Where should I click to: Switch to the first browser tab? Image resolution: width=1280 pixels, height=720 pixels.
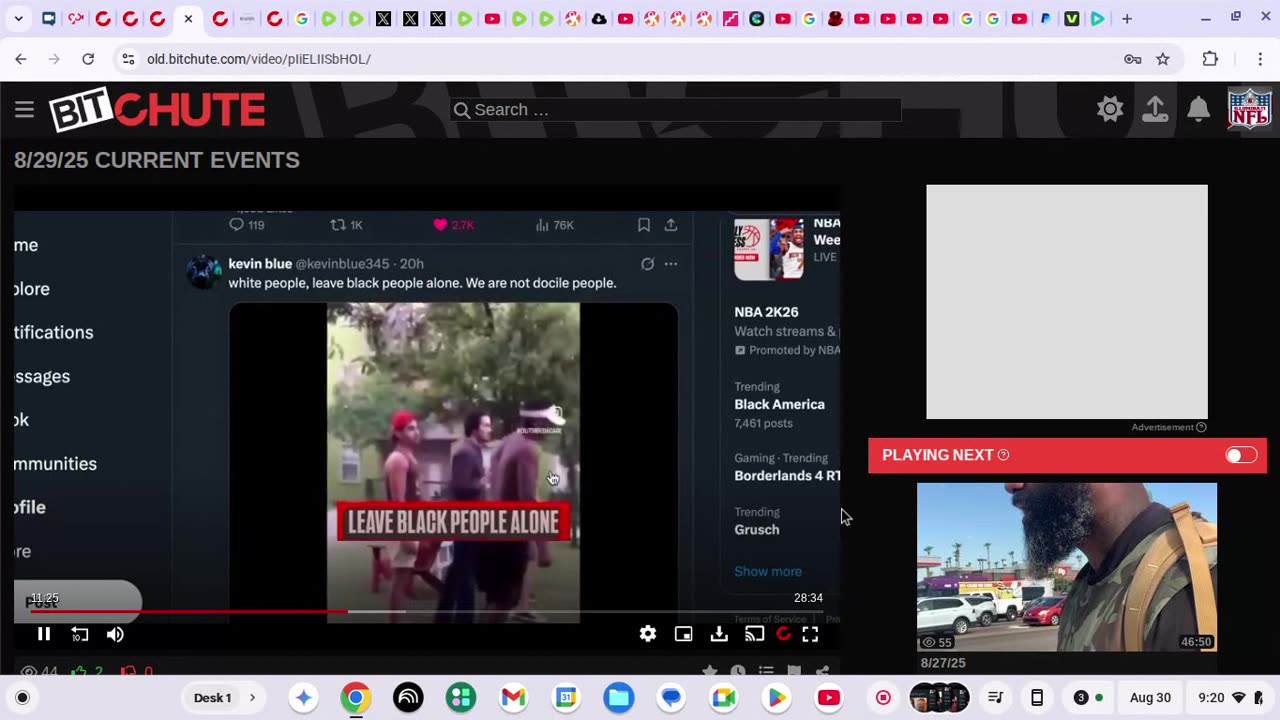[48, 19]
